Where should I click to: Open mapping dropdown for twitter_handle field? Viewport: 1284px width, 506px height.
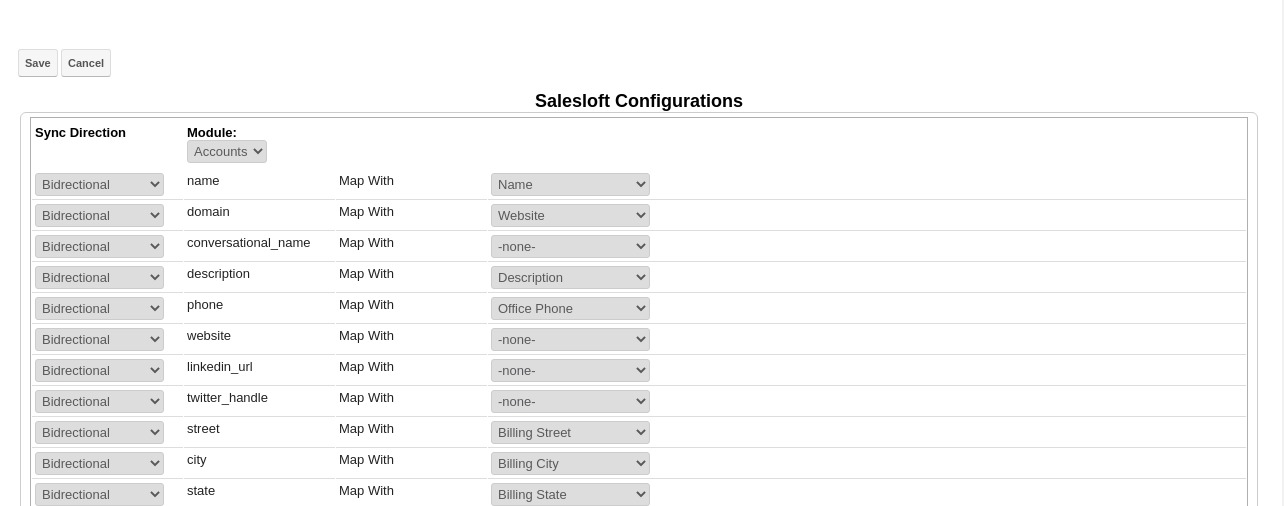tap(570, 402)
